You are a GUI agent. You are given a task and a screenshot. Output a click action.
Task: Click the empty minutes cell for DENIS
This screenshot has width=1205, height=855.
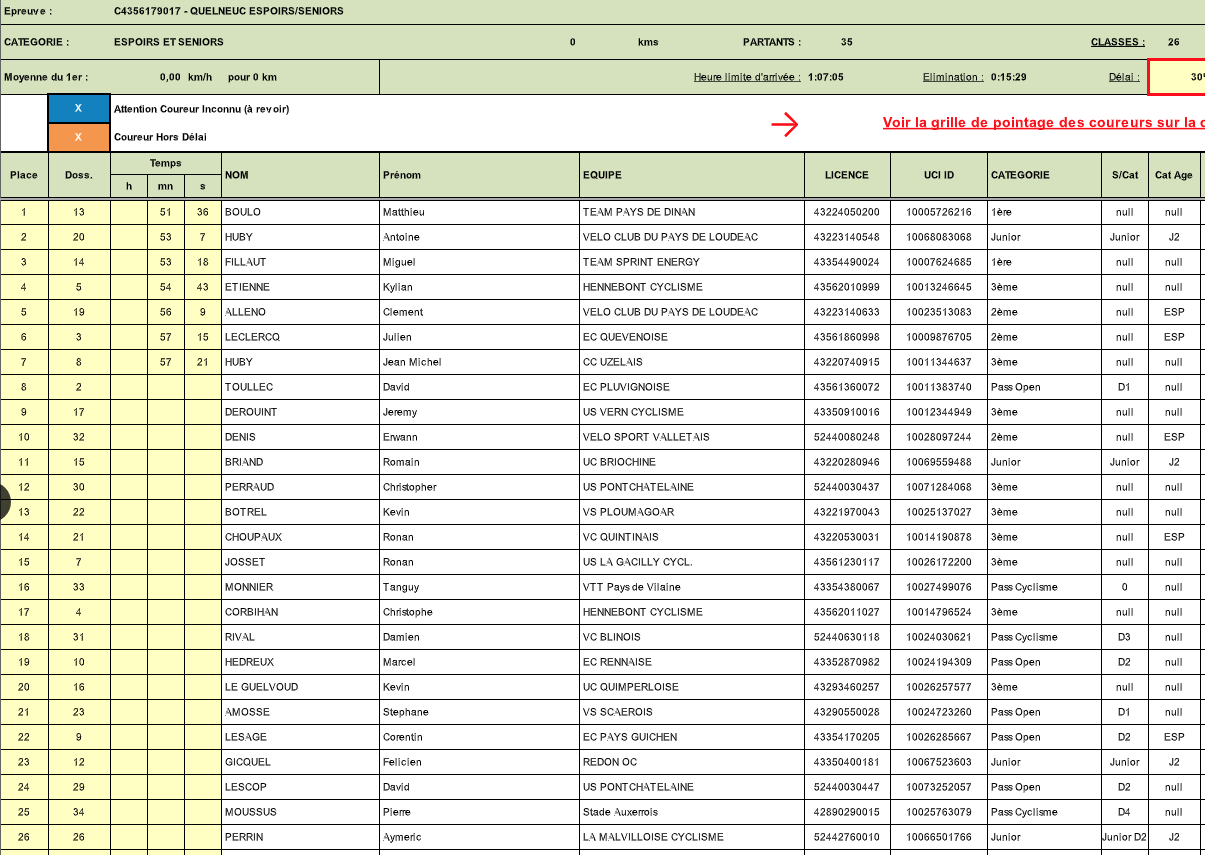click(166, 437)
